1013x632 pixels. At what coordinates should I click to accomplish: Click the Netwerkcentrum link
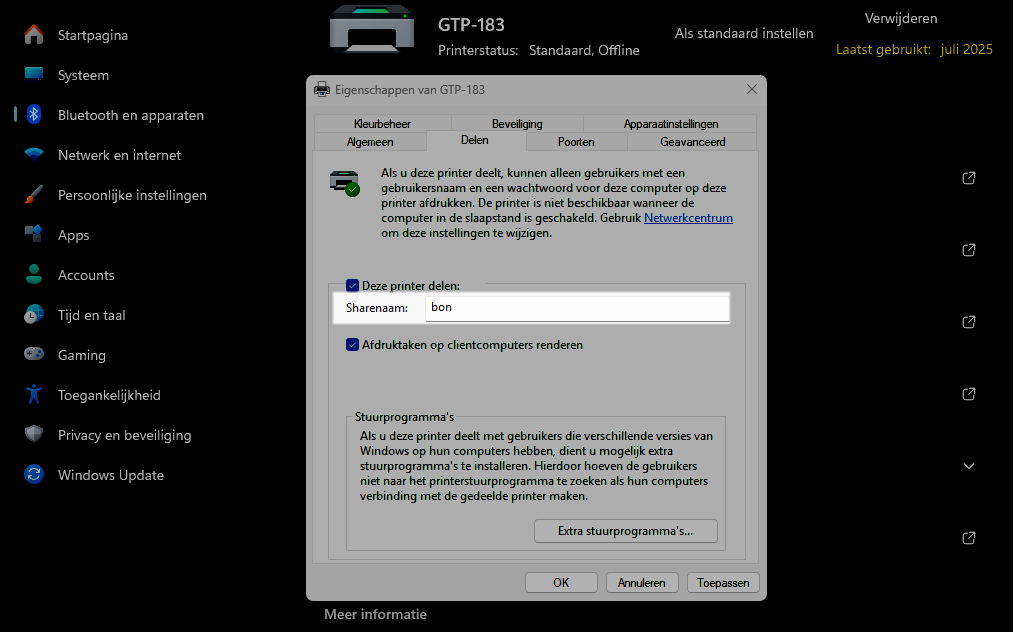pos(688,217)
